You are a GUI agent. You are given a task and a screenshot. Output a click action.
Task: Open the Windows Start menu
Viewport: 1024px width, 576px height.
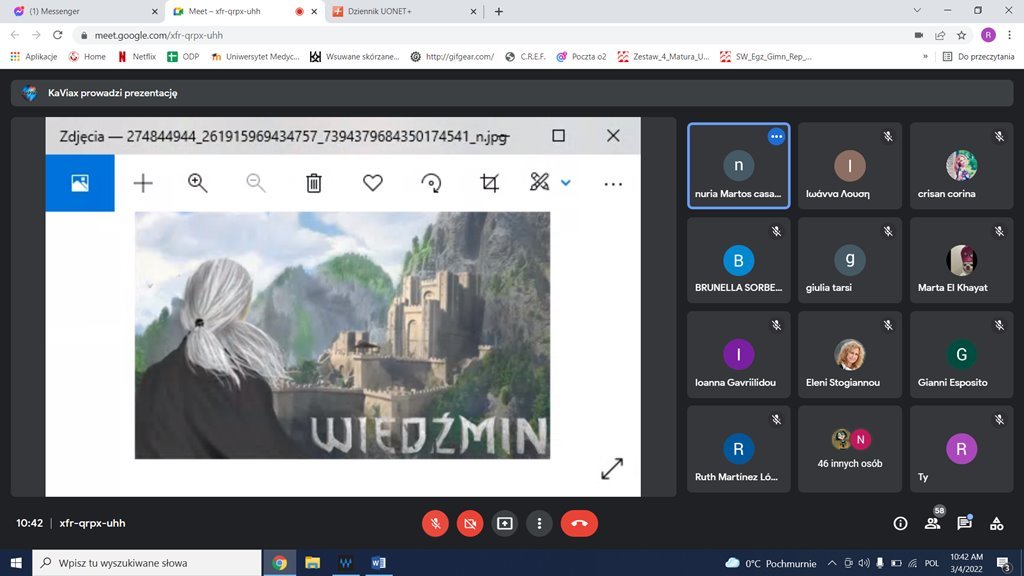16,562
